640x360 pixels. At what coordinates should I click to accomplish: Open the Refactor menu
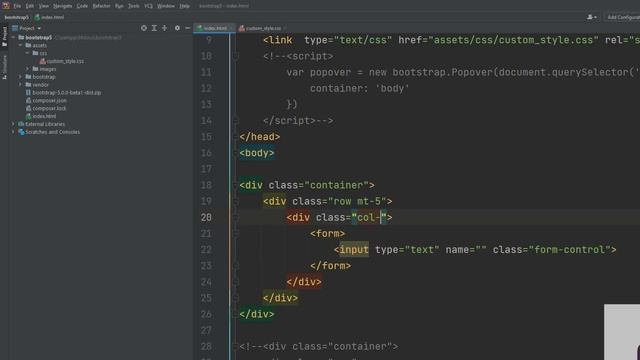(x=101, y=6)
